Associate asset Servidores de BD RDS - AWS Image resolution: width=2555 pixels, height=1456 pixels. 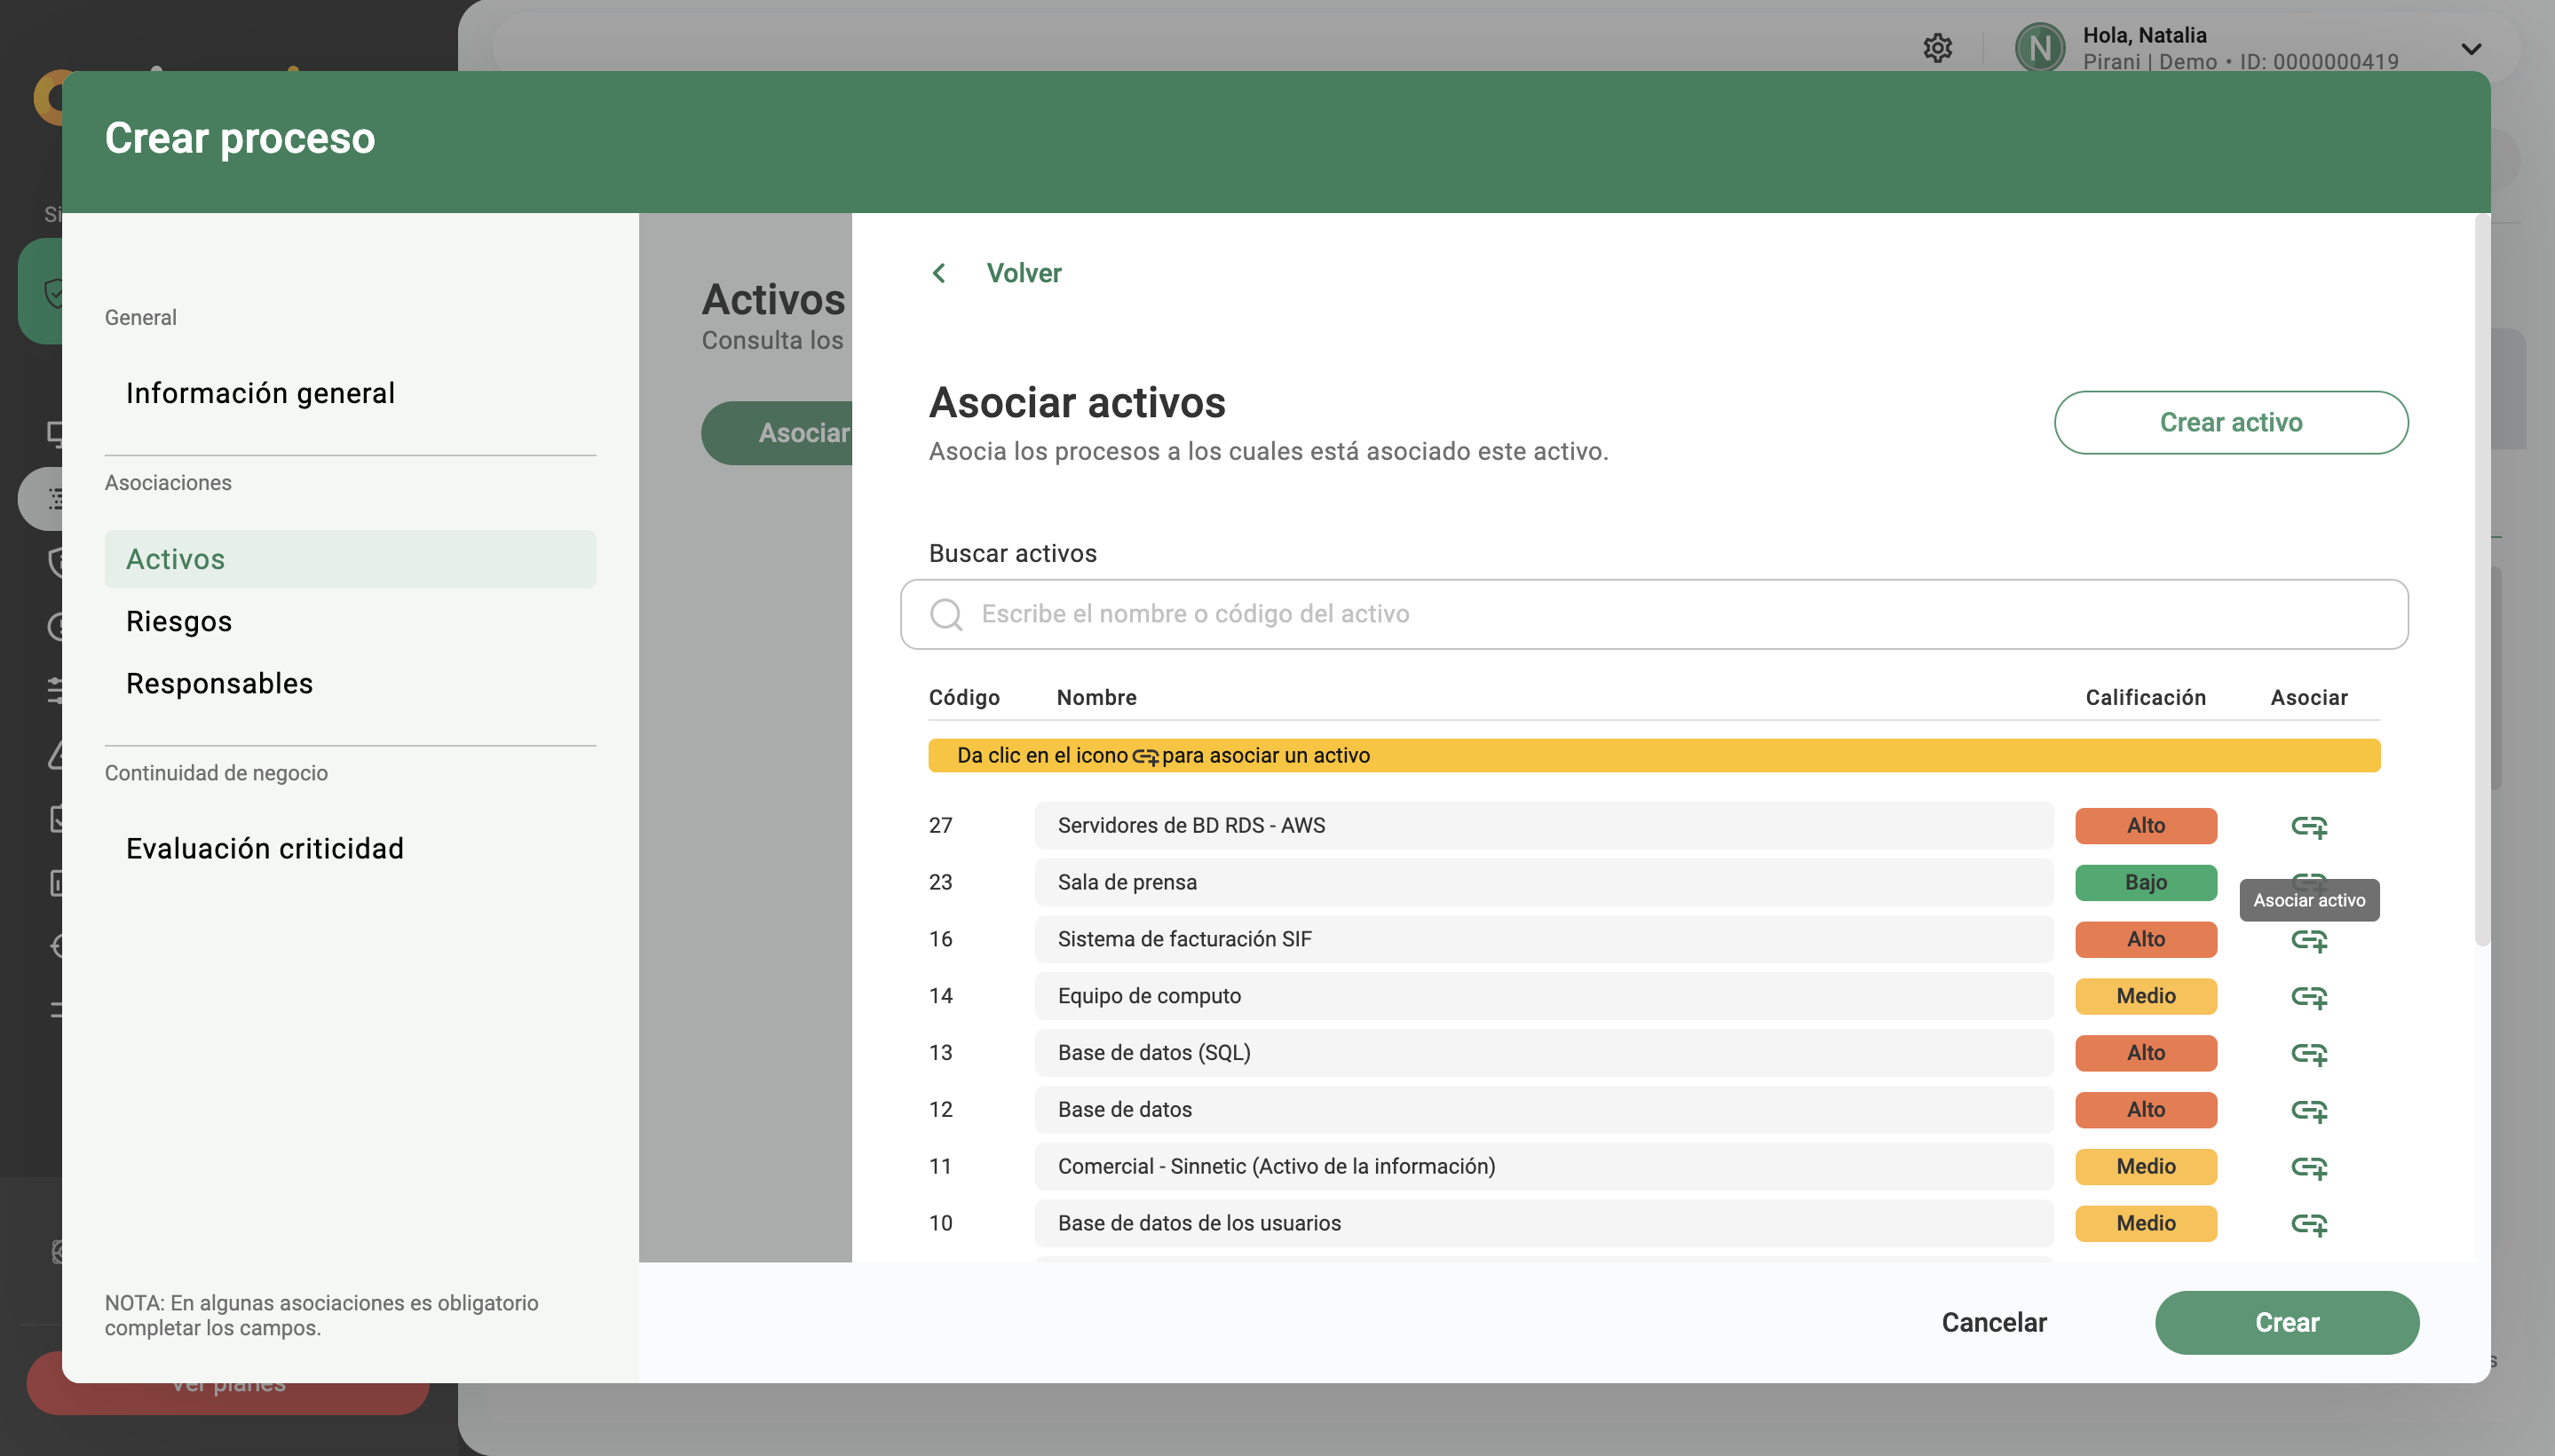click(x=2309, y=826)
